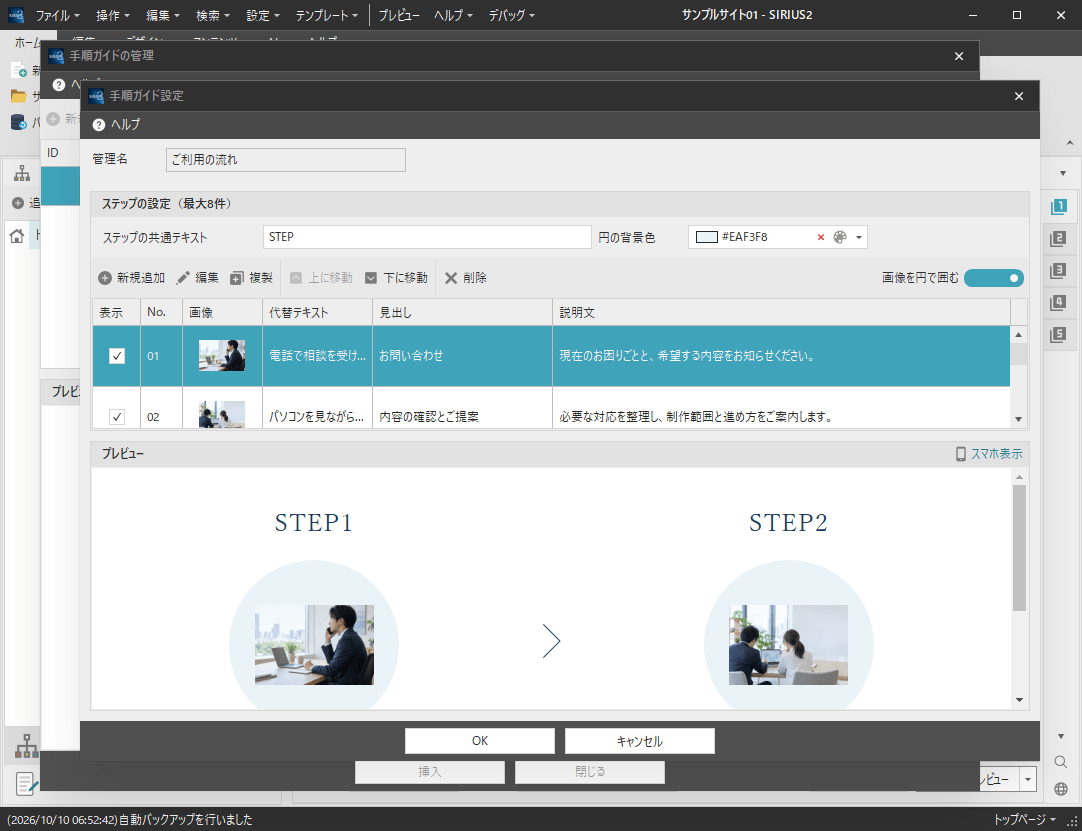Click the page edit icon at bottom left

(x=26, y=784)
